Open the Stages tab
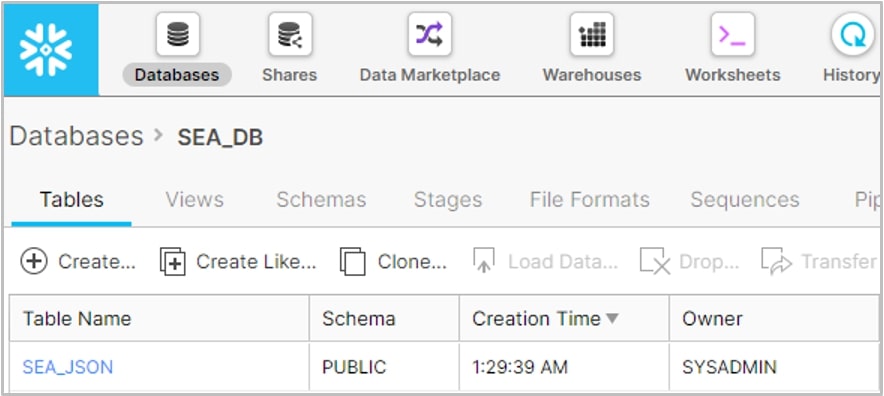Screen dimensions: 884x396 tap(448, 200)
